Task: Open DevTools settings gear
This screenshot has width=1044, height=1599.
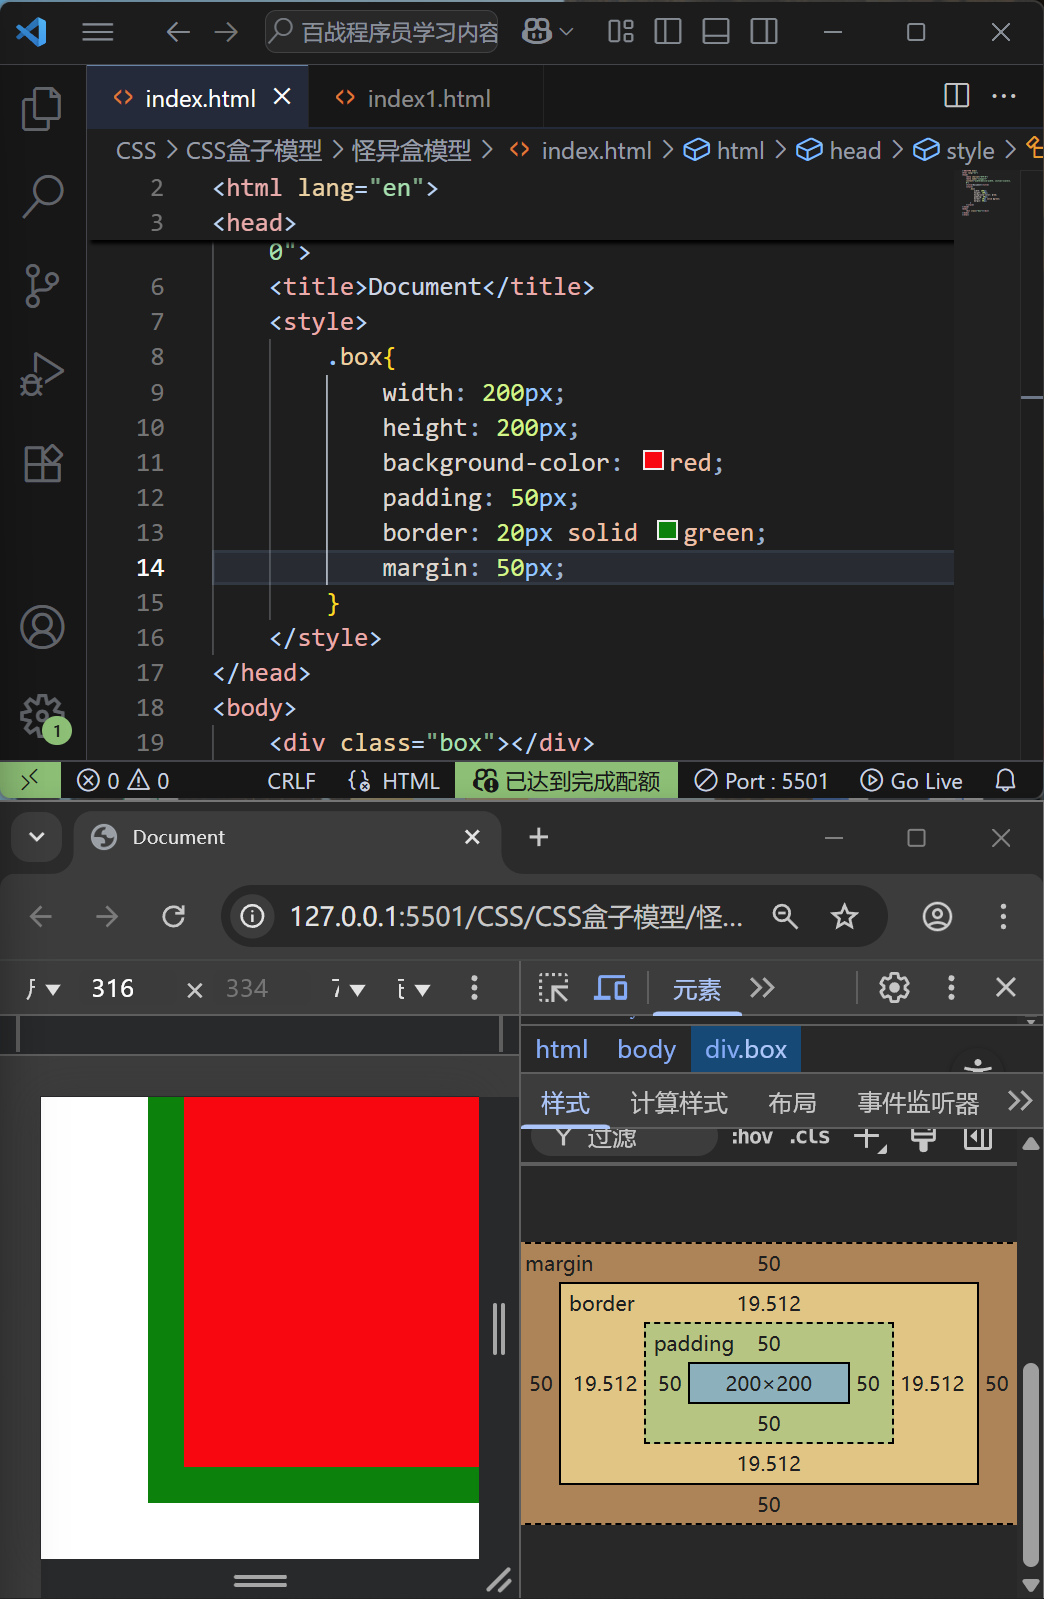Action: [x=894, y=988]
